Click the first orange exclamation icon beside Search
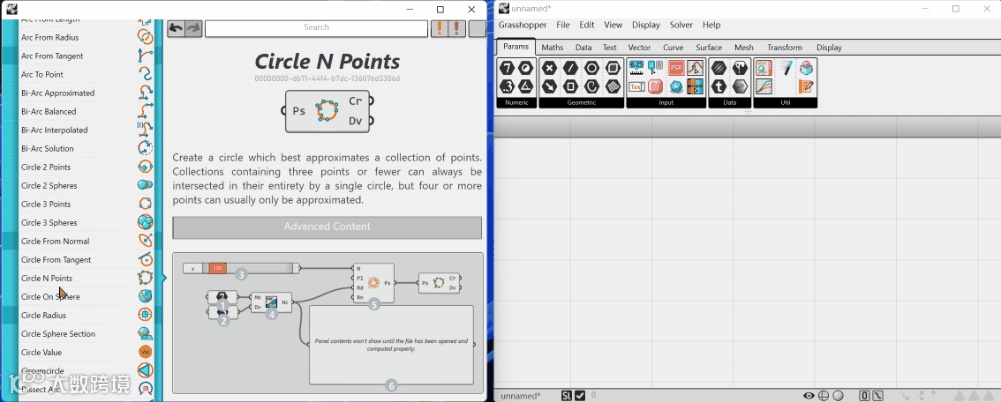Image resolution: width=1001 pixels, height=402 pixels. click(439, 28)
